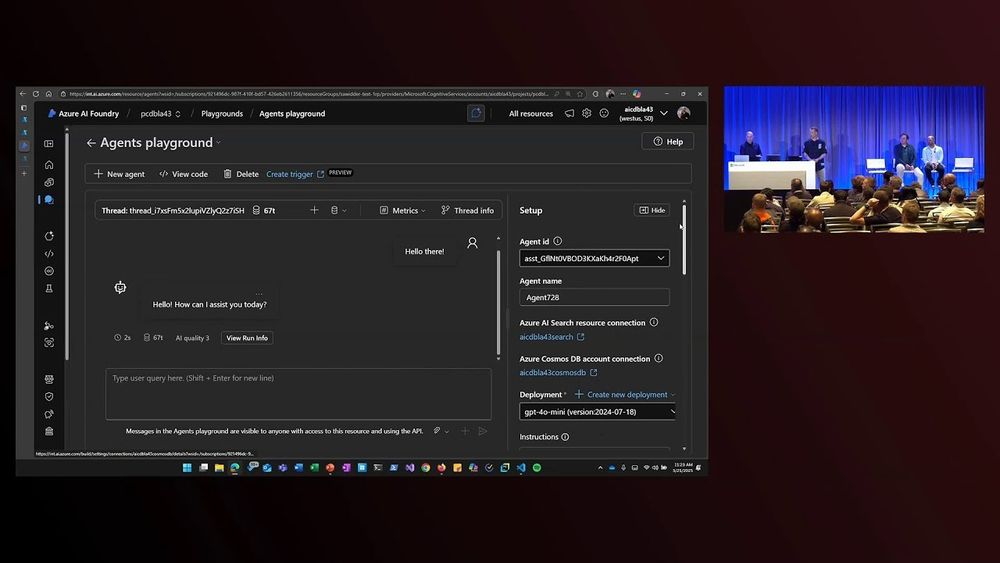Send message with arrow icon
Viewport: 1000px width, 563px height.
pyautogui.click(x=483, y=431)
